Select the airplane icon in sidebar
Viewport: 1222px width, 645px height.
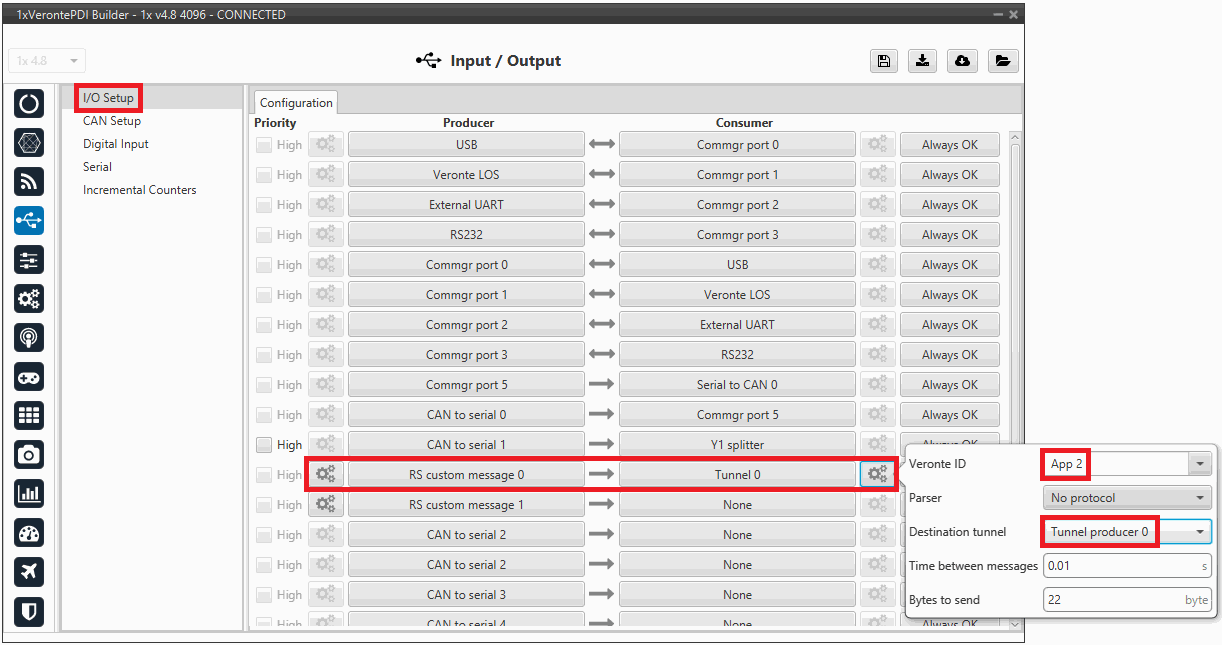29,572
